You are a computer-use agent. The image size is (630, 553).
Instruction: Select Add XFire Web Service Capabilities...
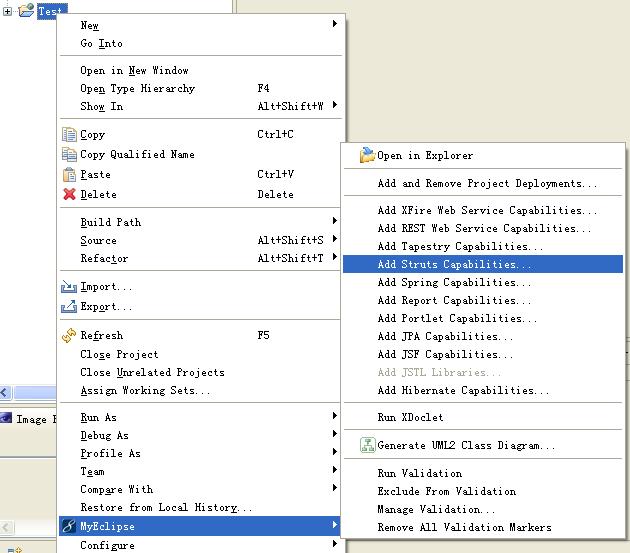483,210
